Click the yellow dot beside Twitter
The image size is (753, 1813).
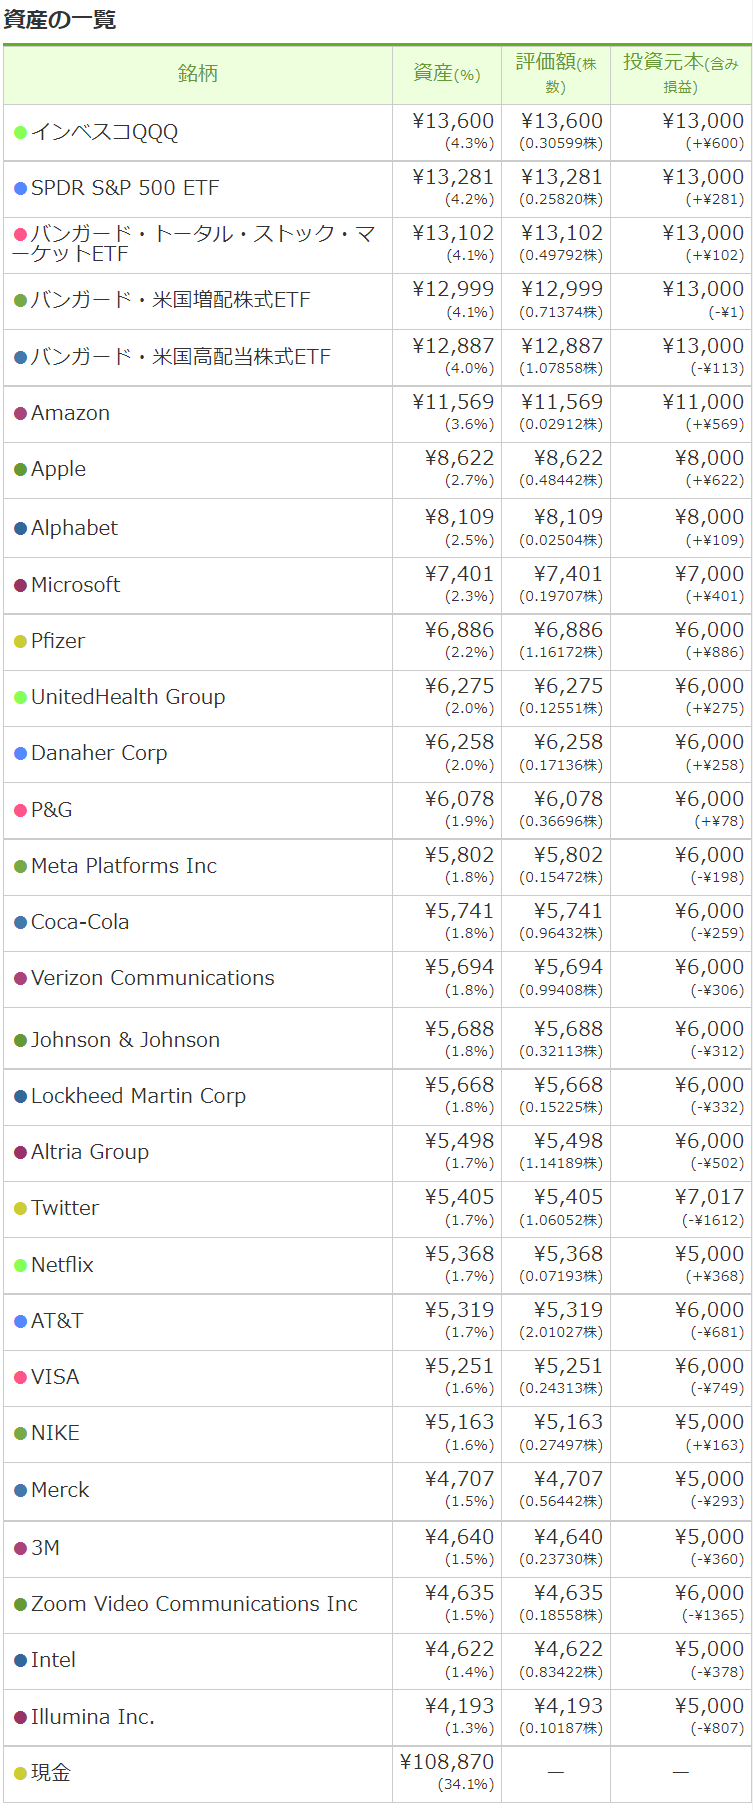coord(20,1209)
